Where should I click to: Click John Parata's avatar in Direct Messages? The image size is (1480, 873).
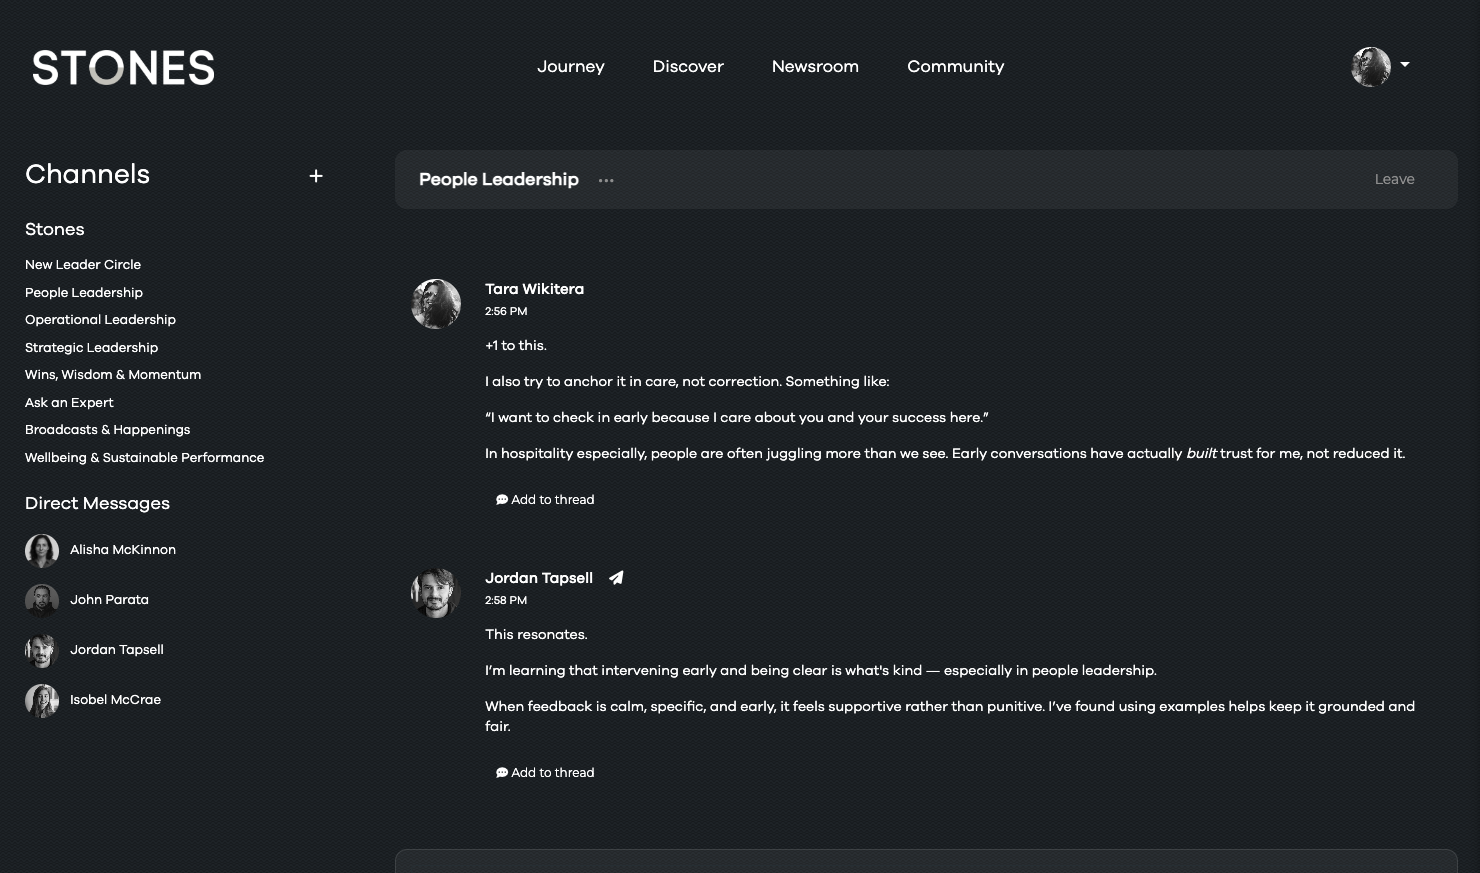point(41,599)
